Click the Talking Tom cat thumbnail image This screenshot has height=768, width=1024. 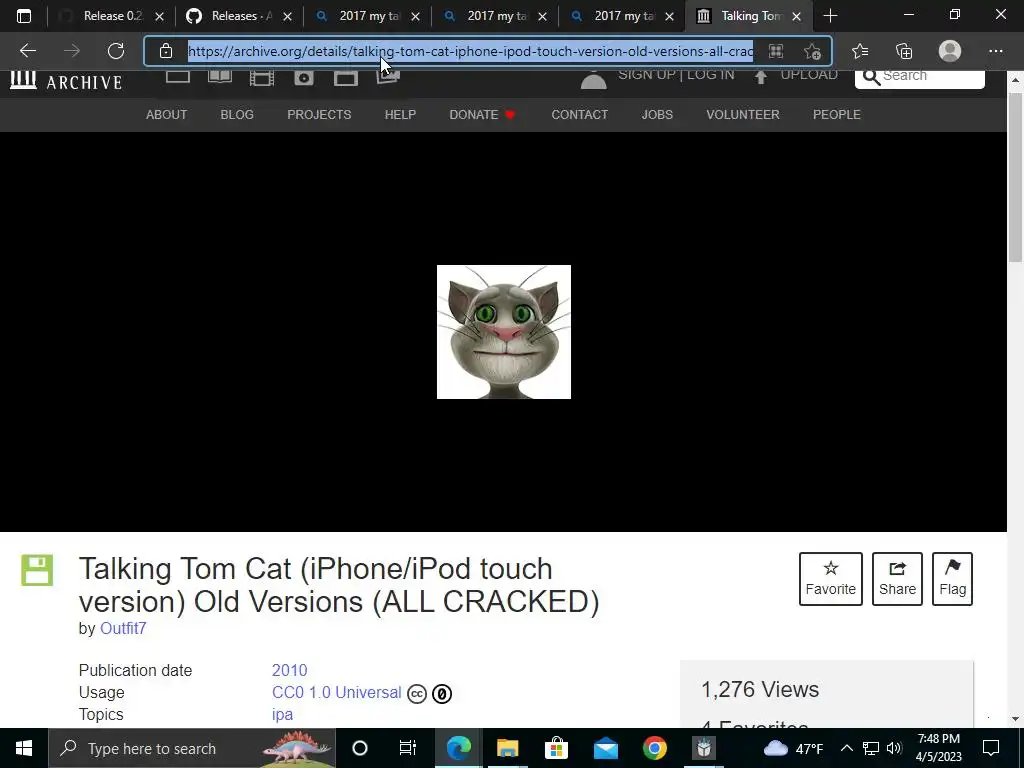pos(504,332)
